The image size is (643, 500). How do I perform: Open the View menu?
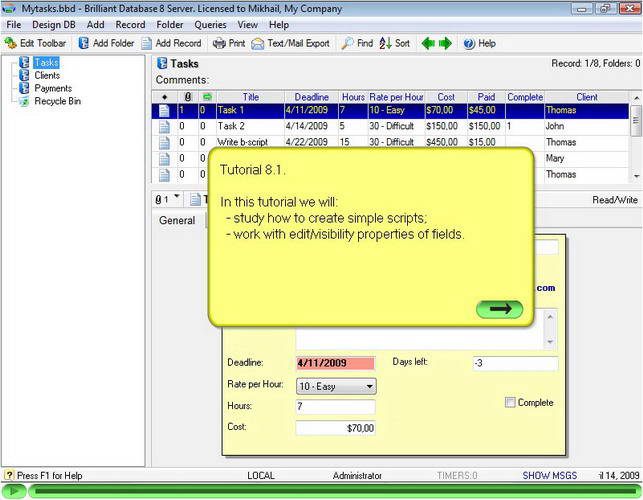pyautogui.click(x=247, y=25)
